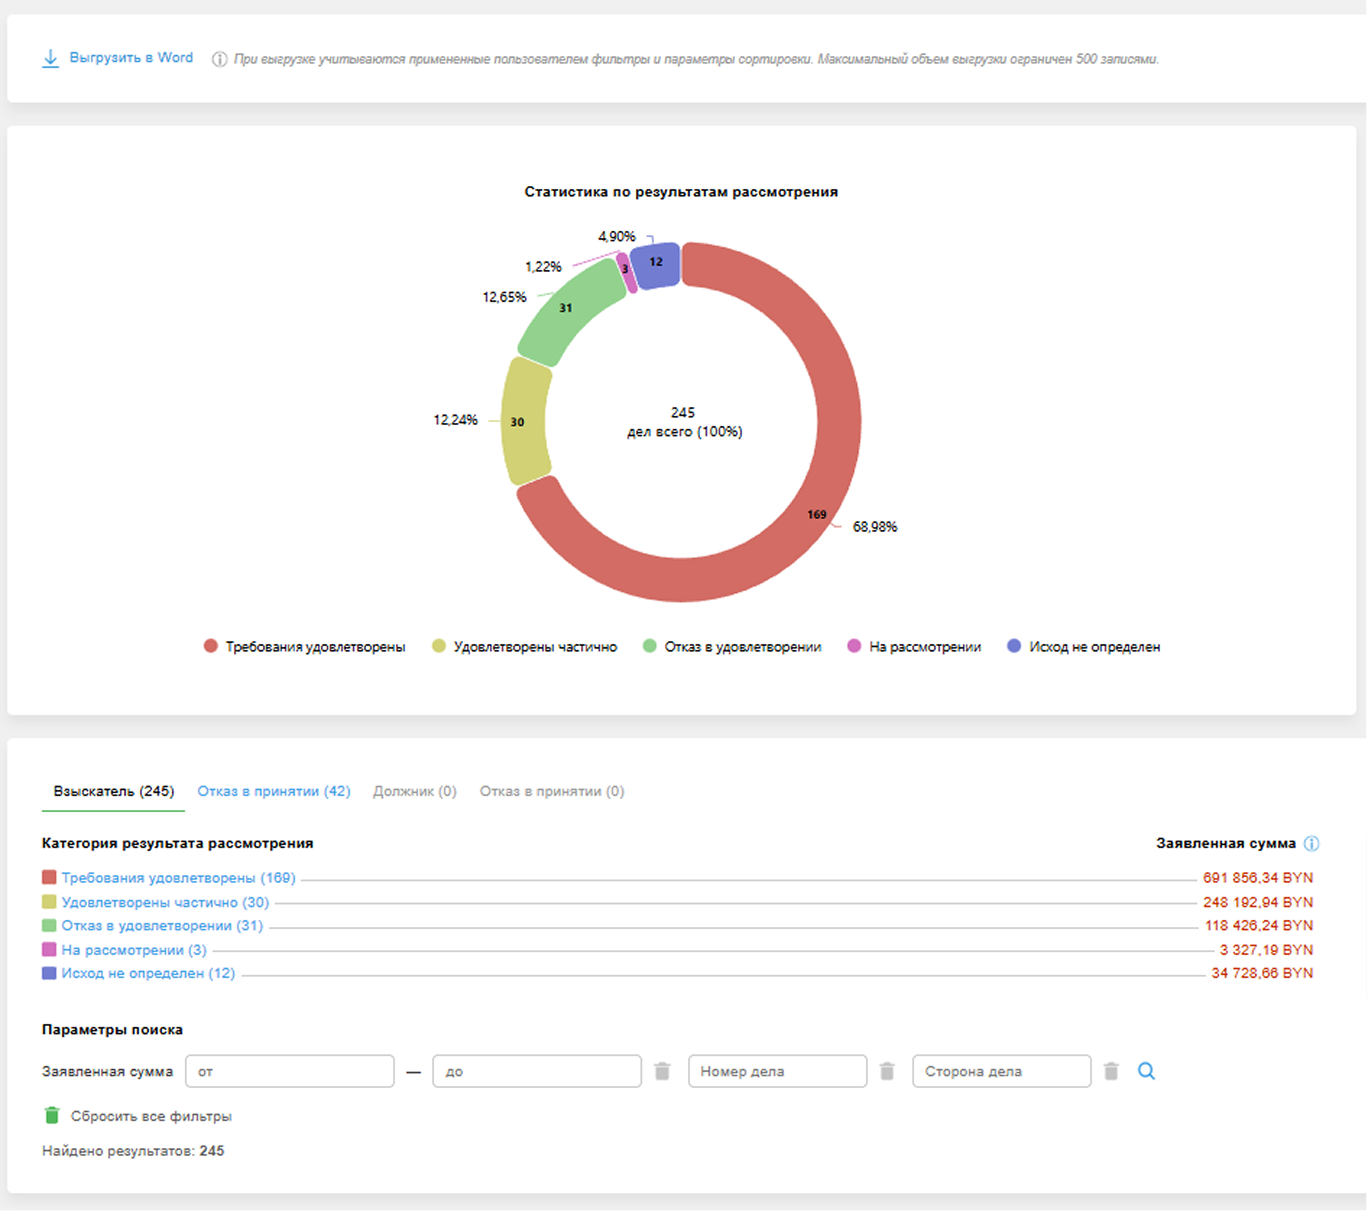Click the green trash icon to reset filters

[x=52, y=1115]
